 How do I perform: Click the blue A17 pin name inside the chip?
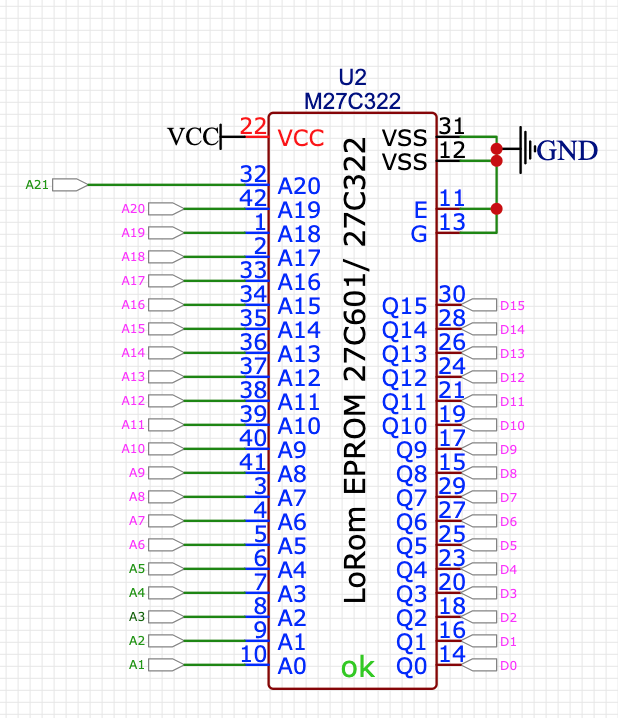[x=299, y=258]
